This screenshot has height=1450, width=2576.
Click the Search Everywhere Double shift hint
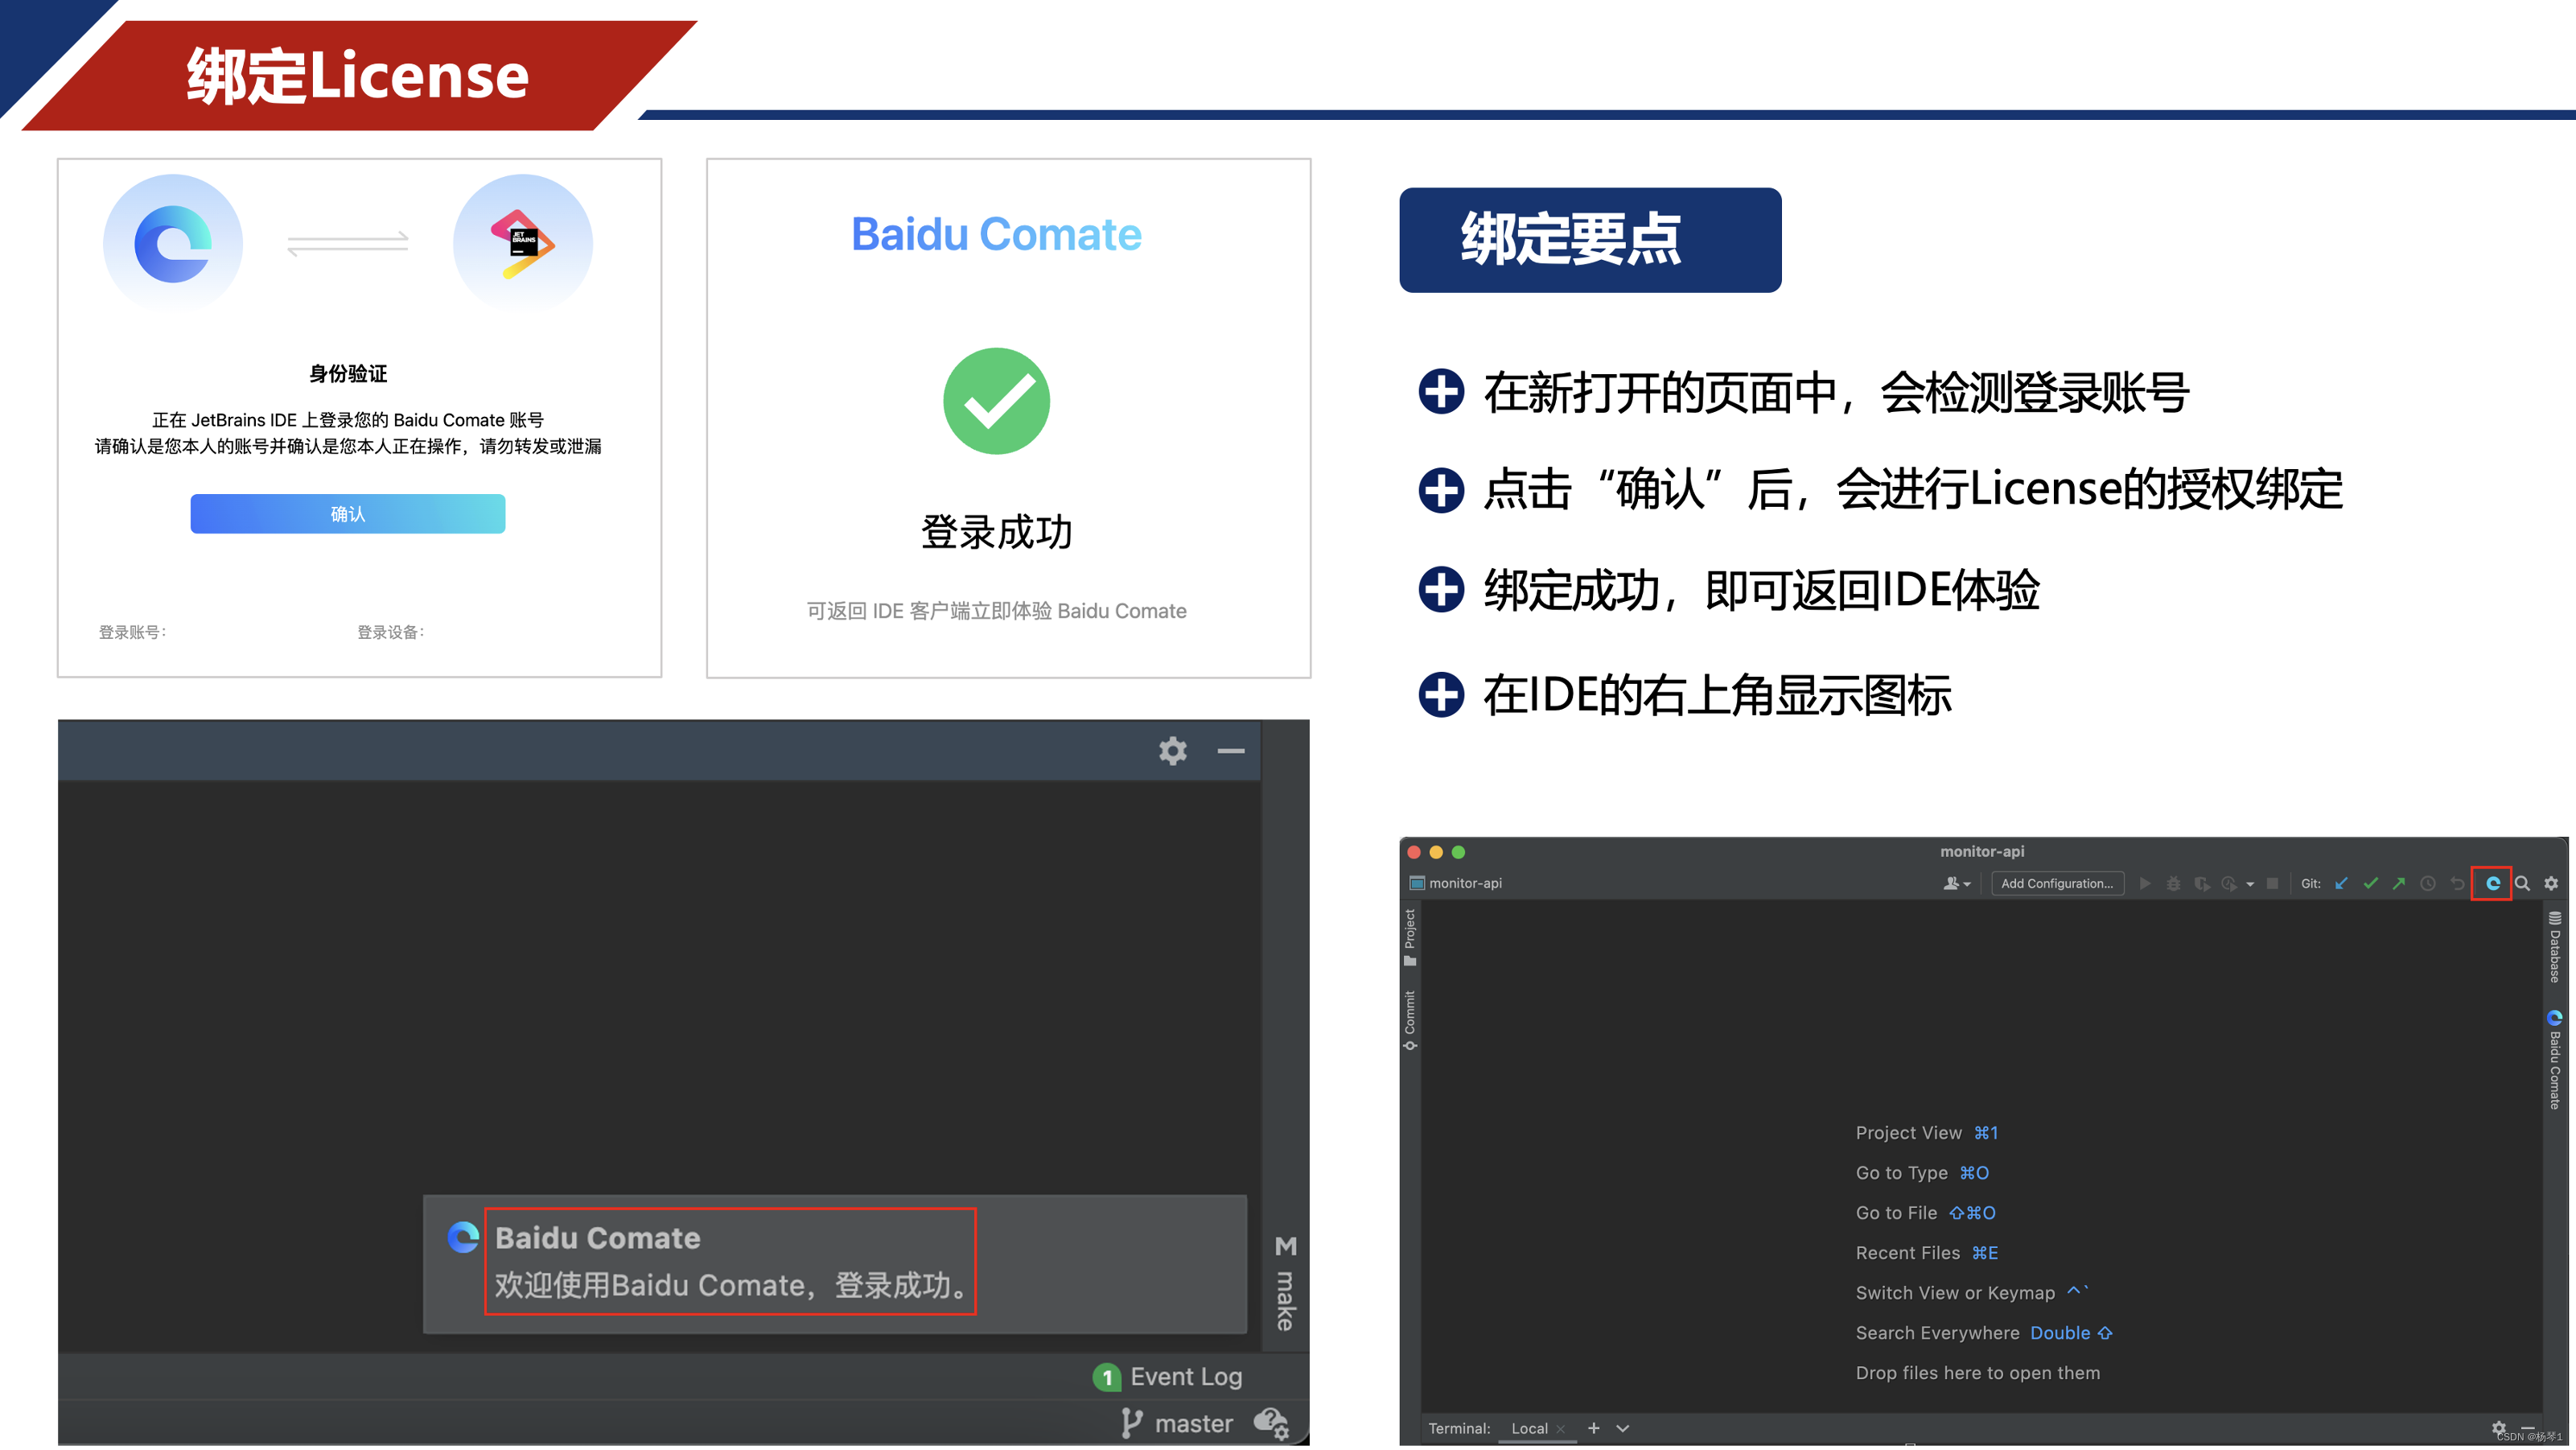pos(1984,1333)
